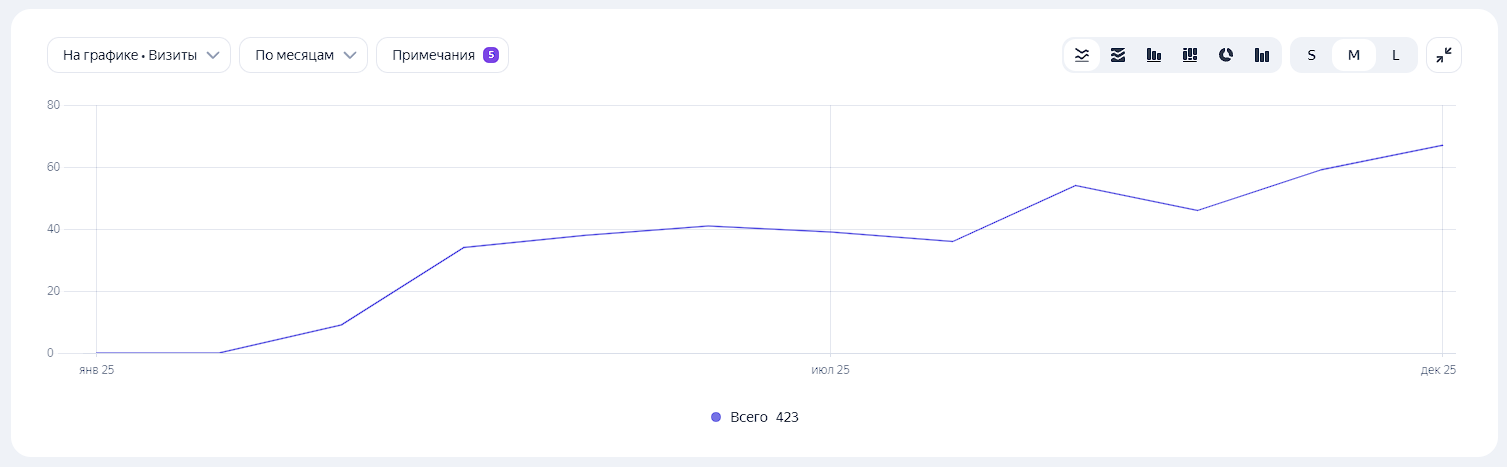Switch to the underlined bar chart icon

(1154, 55)
